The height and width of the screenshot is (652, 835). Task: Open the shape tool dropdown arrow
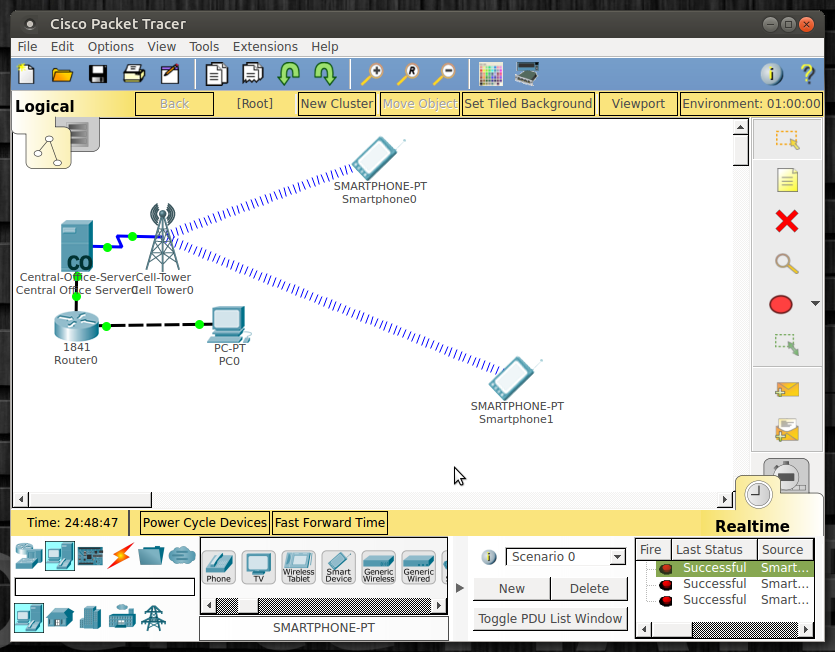tap(815, 304)
